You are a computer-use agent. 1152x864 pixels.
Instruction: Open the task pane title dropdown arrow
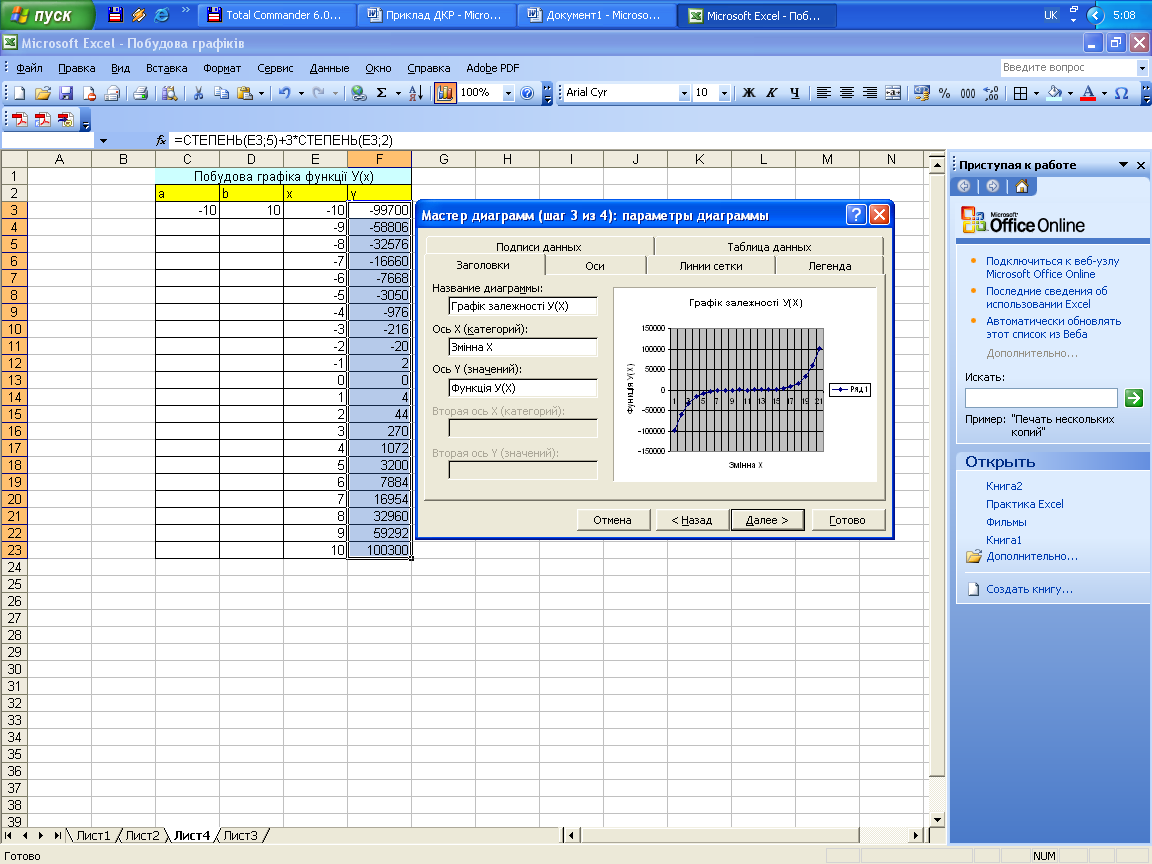(1123, 165)
